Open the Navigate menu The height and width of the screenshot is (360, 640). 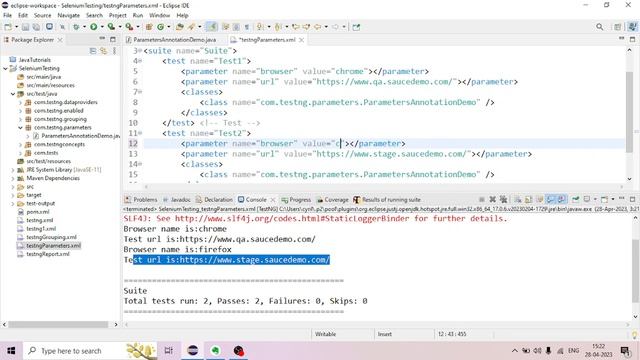[x=69, y=15]
